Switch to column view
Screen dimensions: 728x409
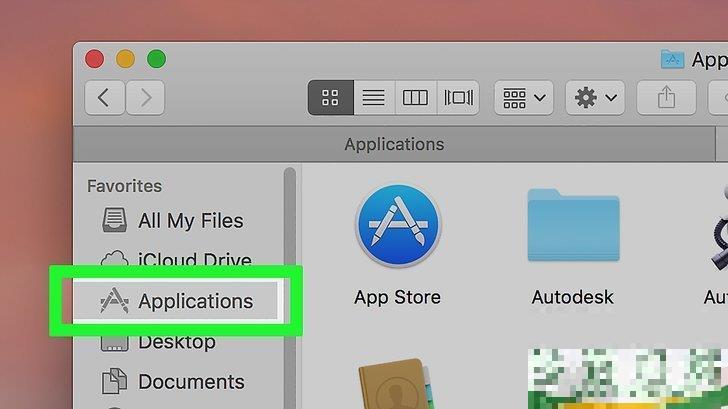(415, 98)
